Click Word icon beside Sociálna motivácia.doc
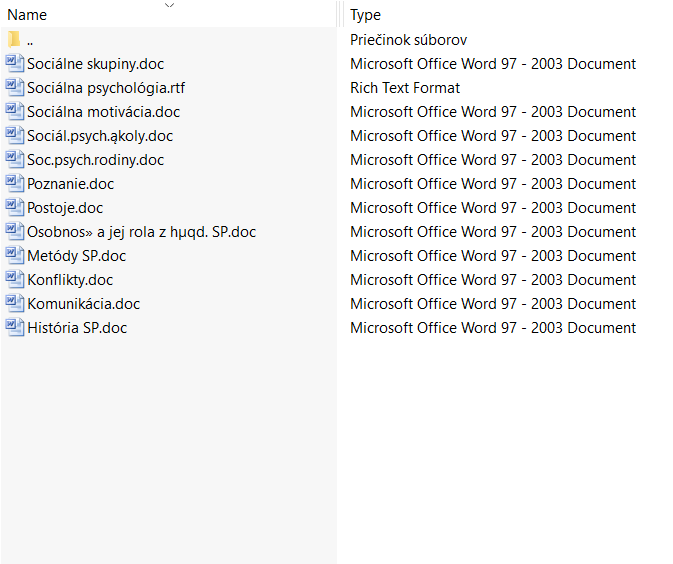 point(15,111)
